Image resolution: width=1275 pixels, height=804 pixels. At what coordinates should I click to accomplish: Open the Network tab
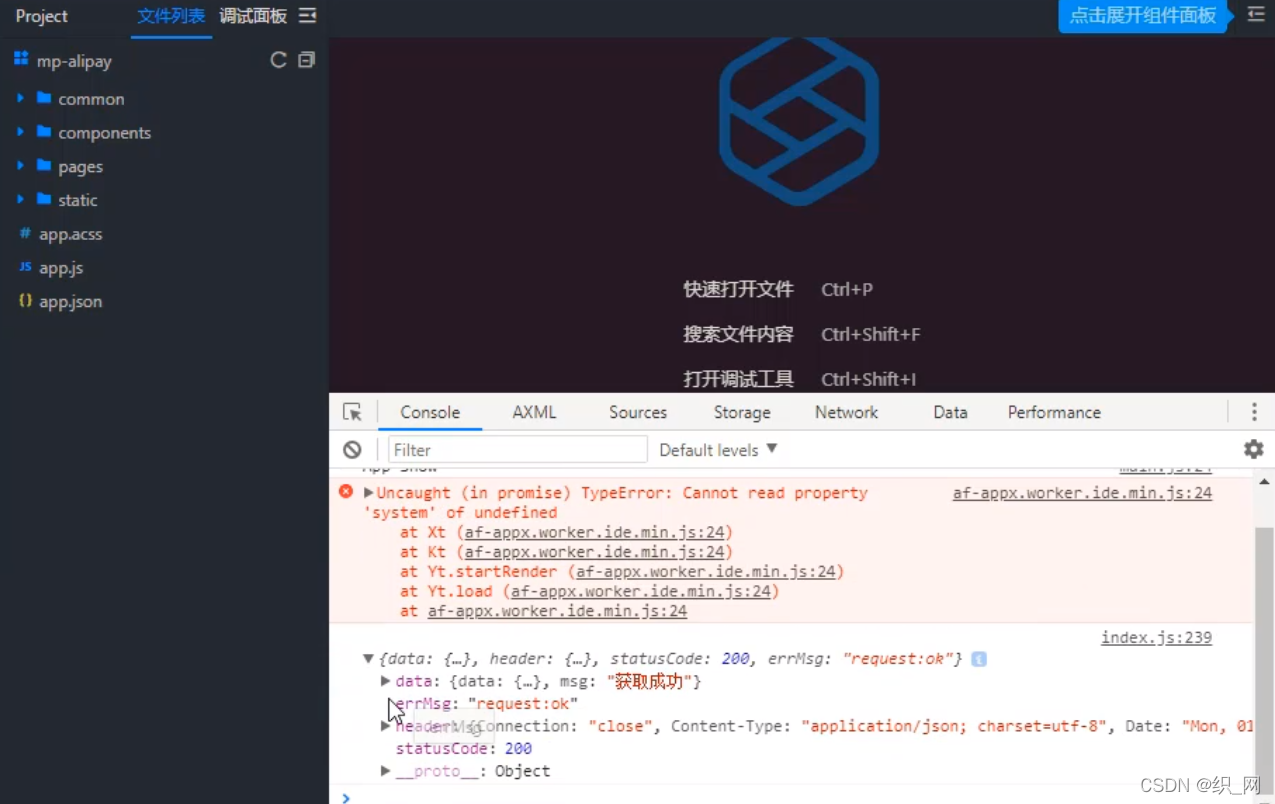pyautogui.click(x=846, y=412)
